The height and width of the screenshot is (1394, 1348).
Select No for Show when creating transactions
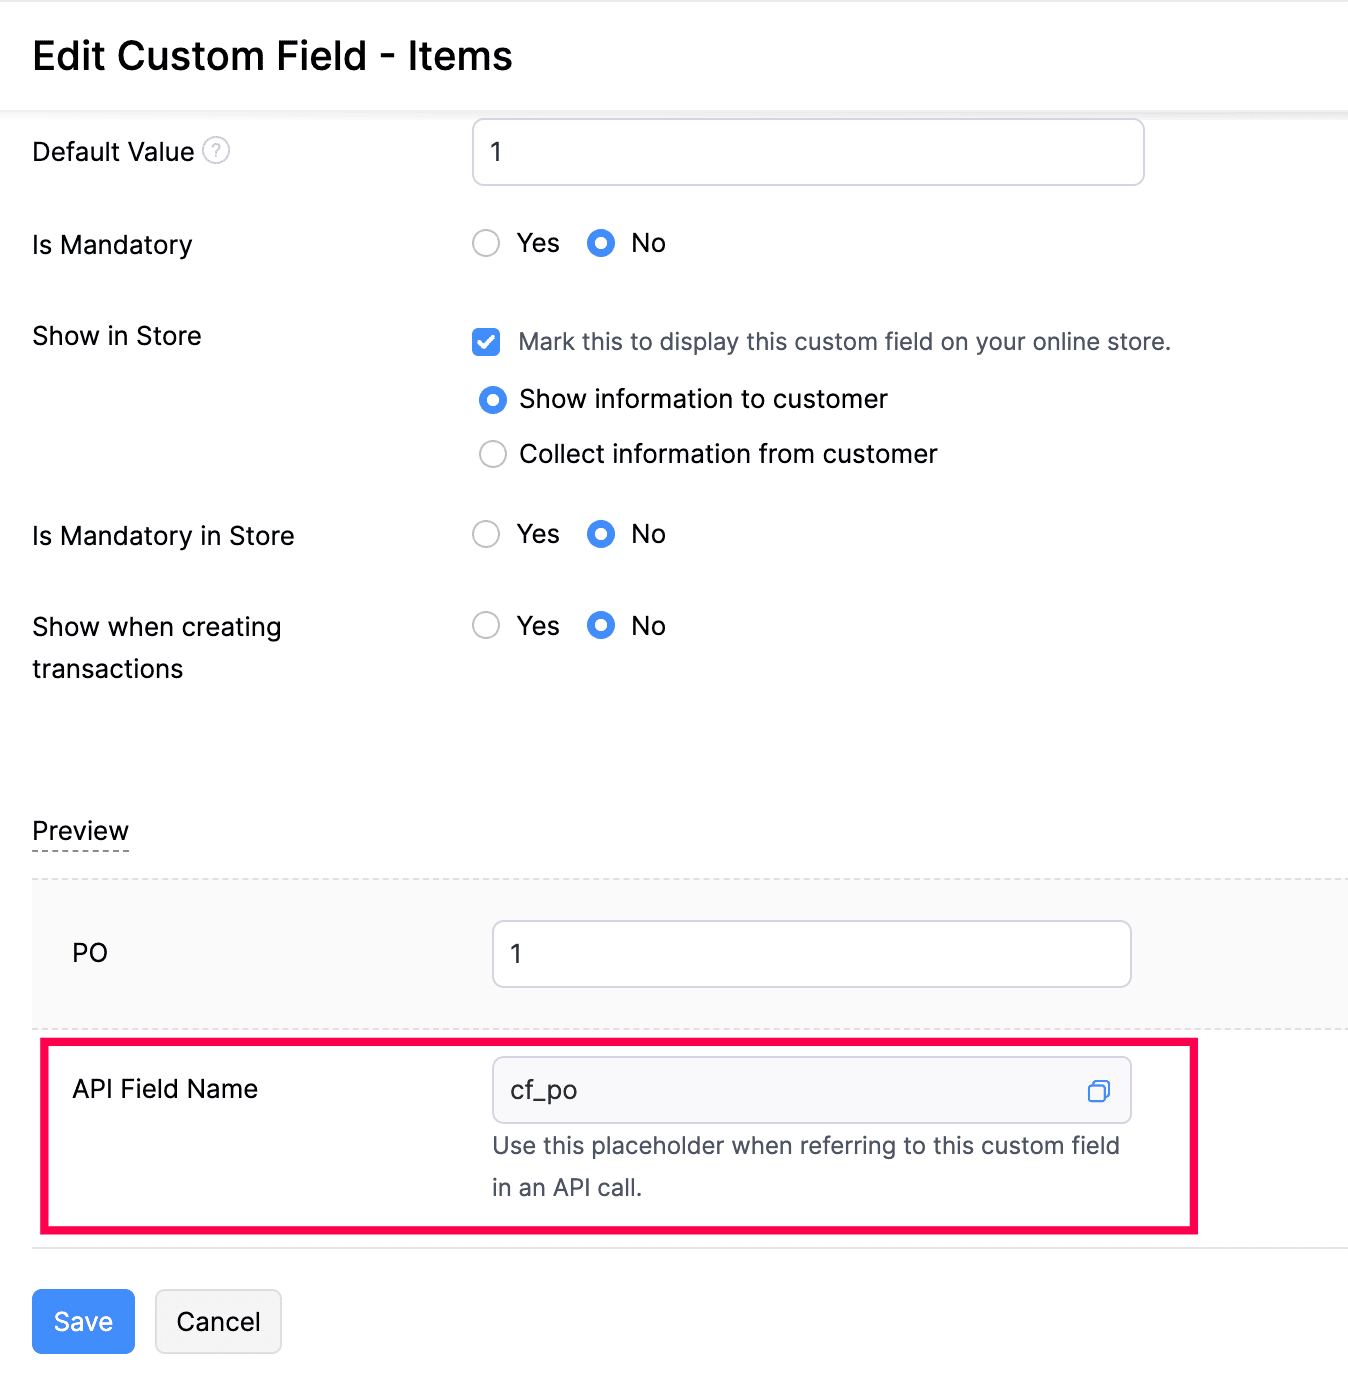601,626
